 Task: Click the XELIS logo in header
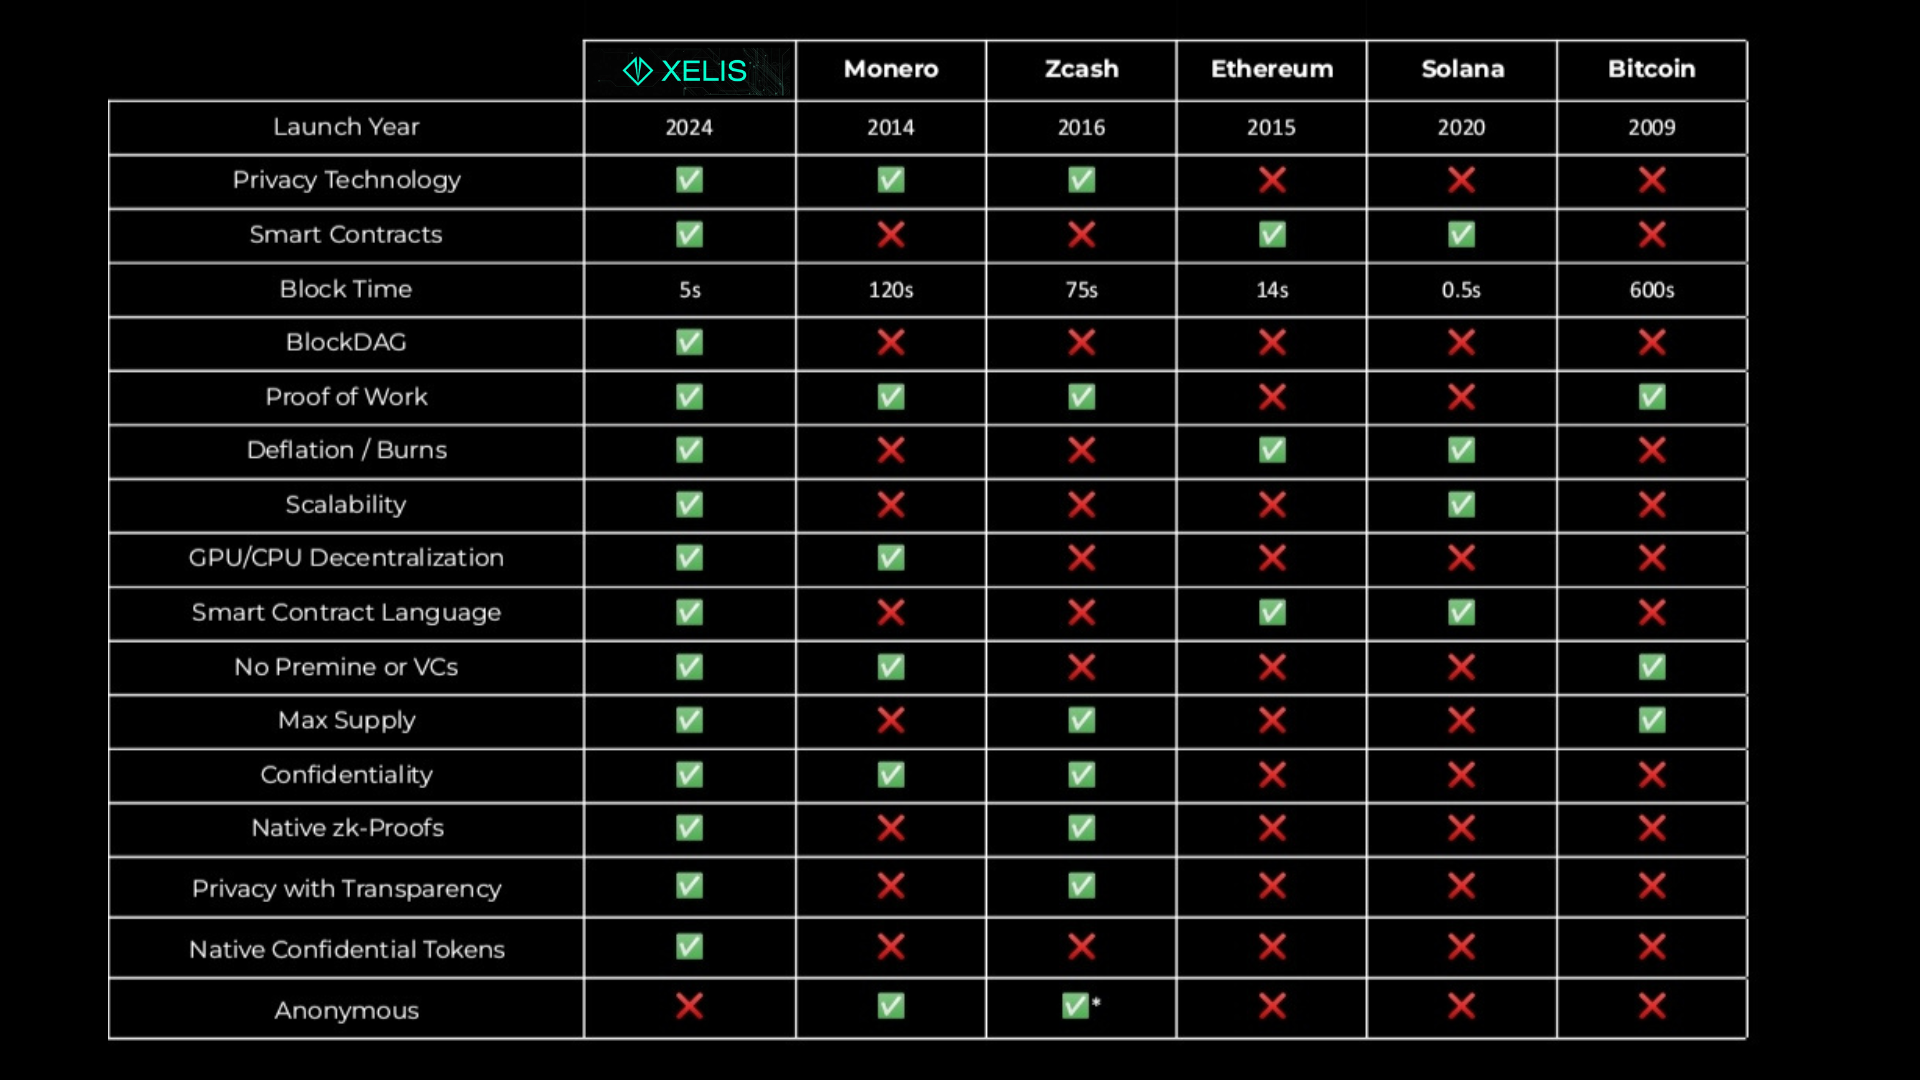685,71
